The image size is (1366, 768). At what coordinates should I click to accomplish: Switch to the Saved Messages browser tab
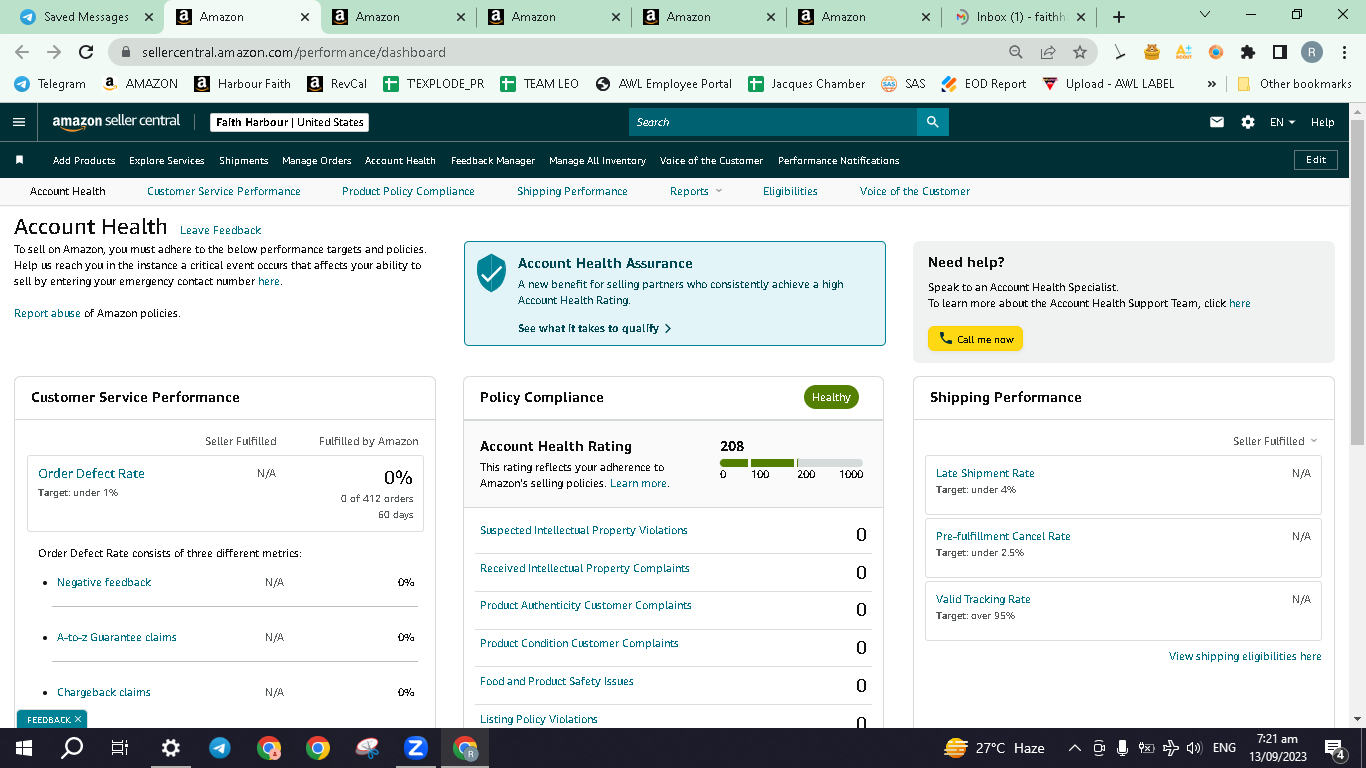pos(87,17)
